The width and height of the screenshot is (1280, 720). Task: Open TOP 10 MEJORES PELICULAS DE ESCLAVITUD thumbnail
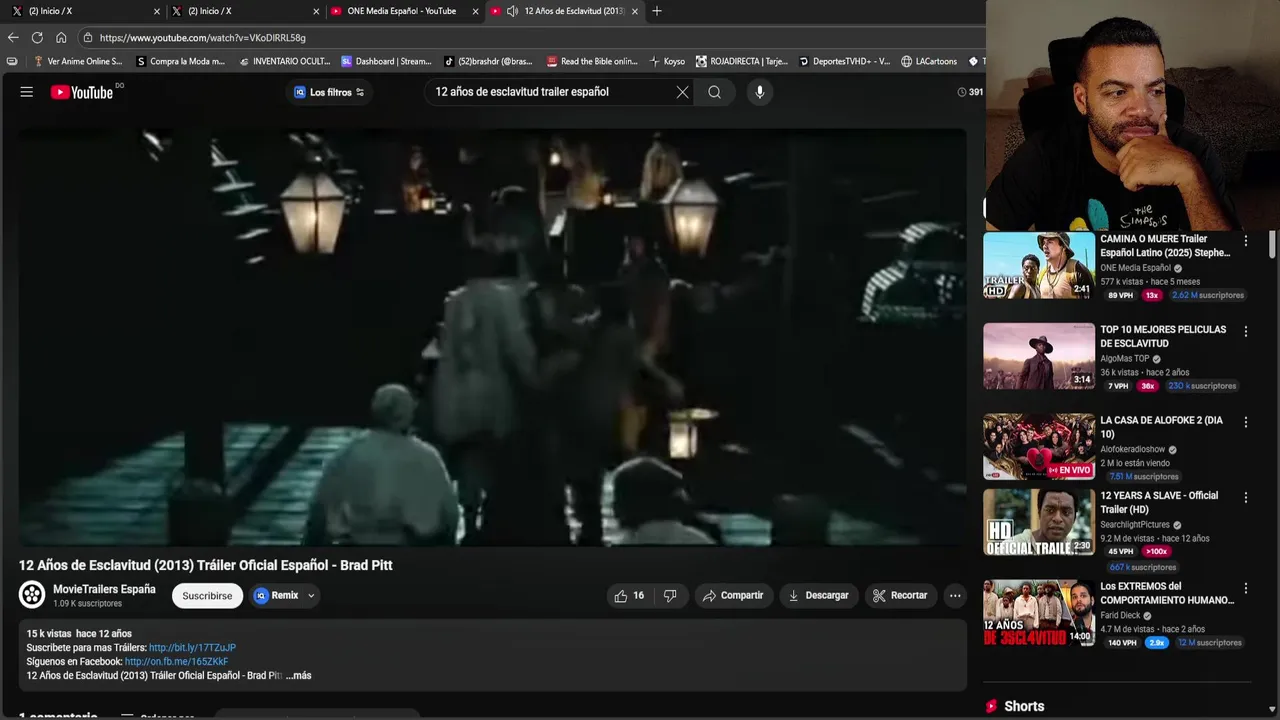click(1039, 356)
